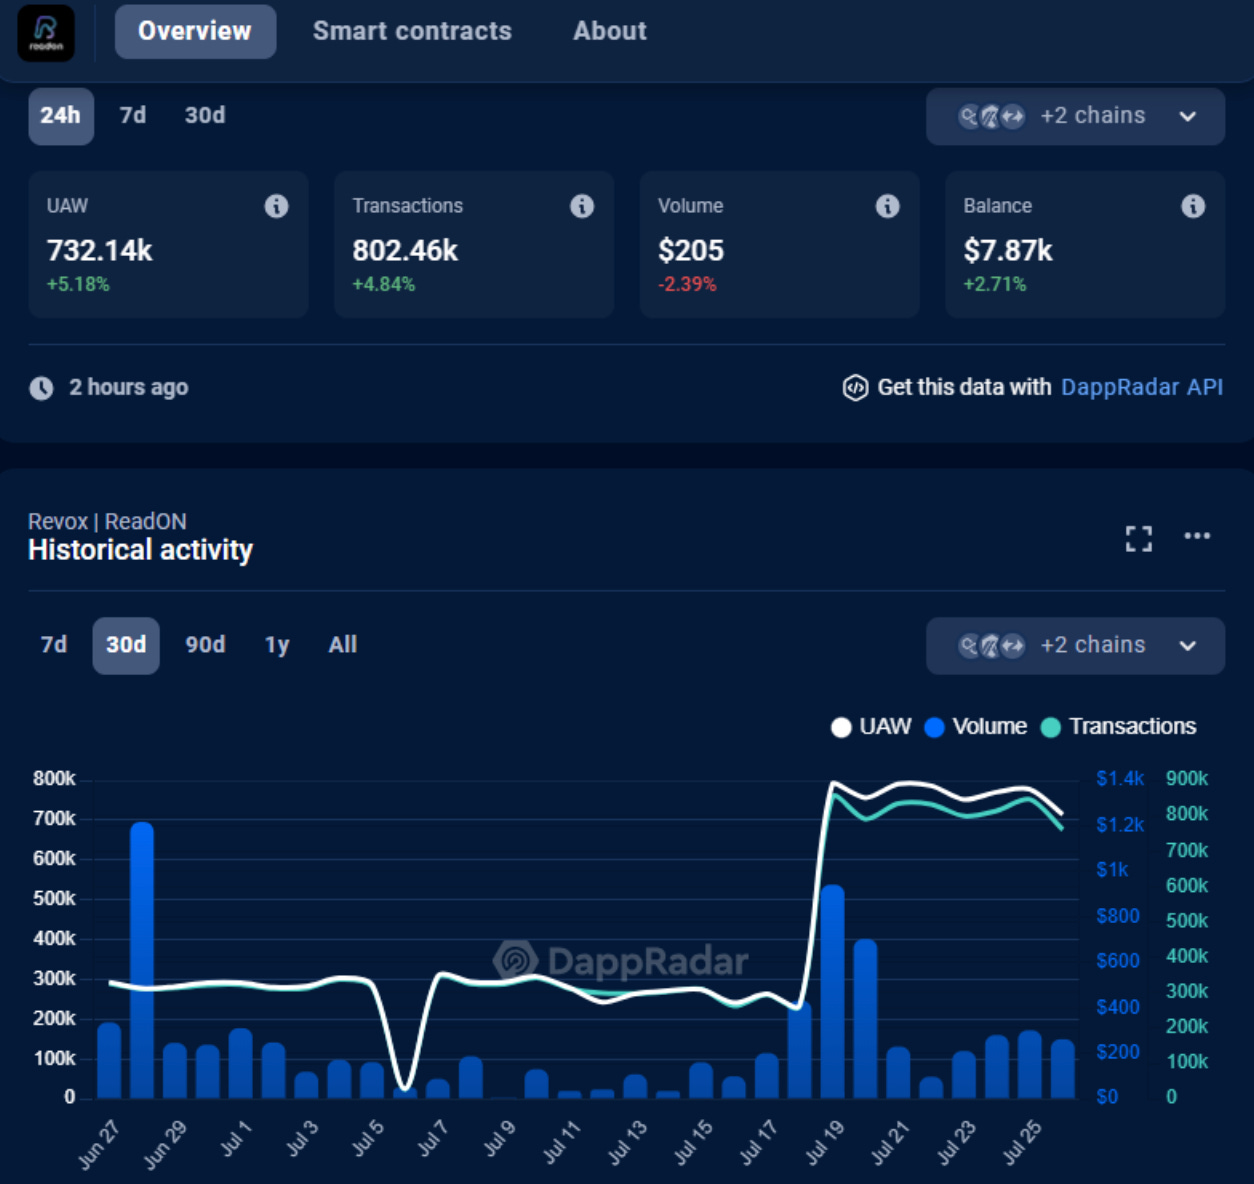
Task: Click the tall Jun 28 volume bar
Action: [x=142, y=960]
